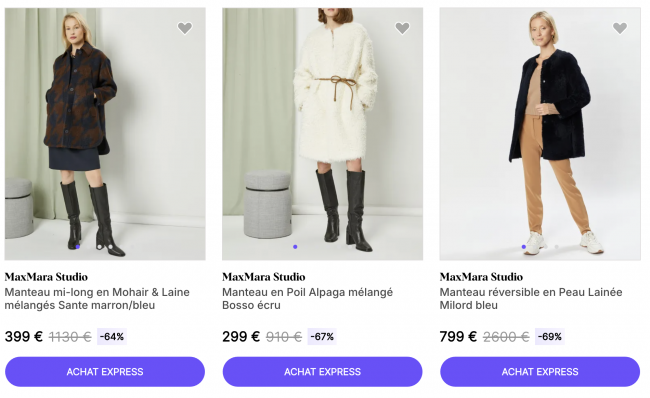
Task: Visit MaxMara Studio brand above reversible coat
Action: point(481,277)
